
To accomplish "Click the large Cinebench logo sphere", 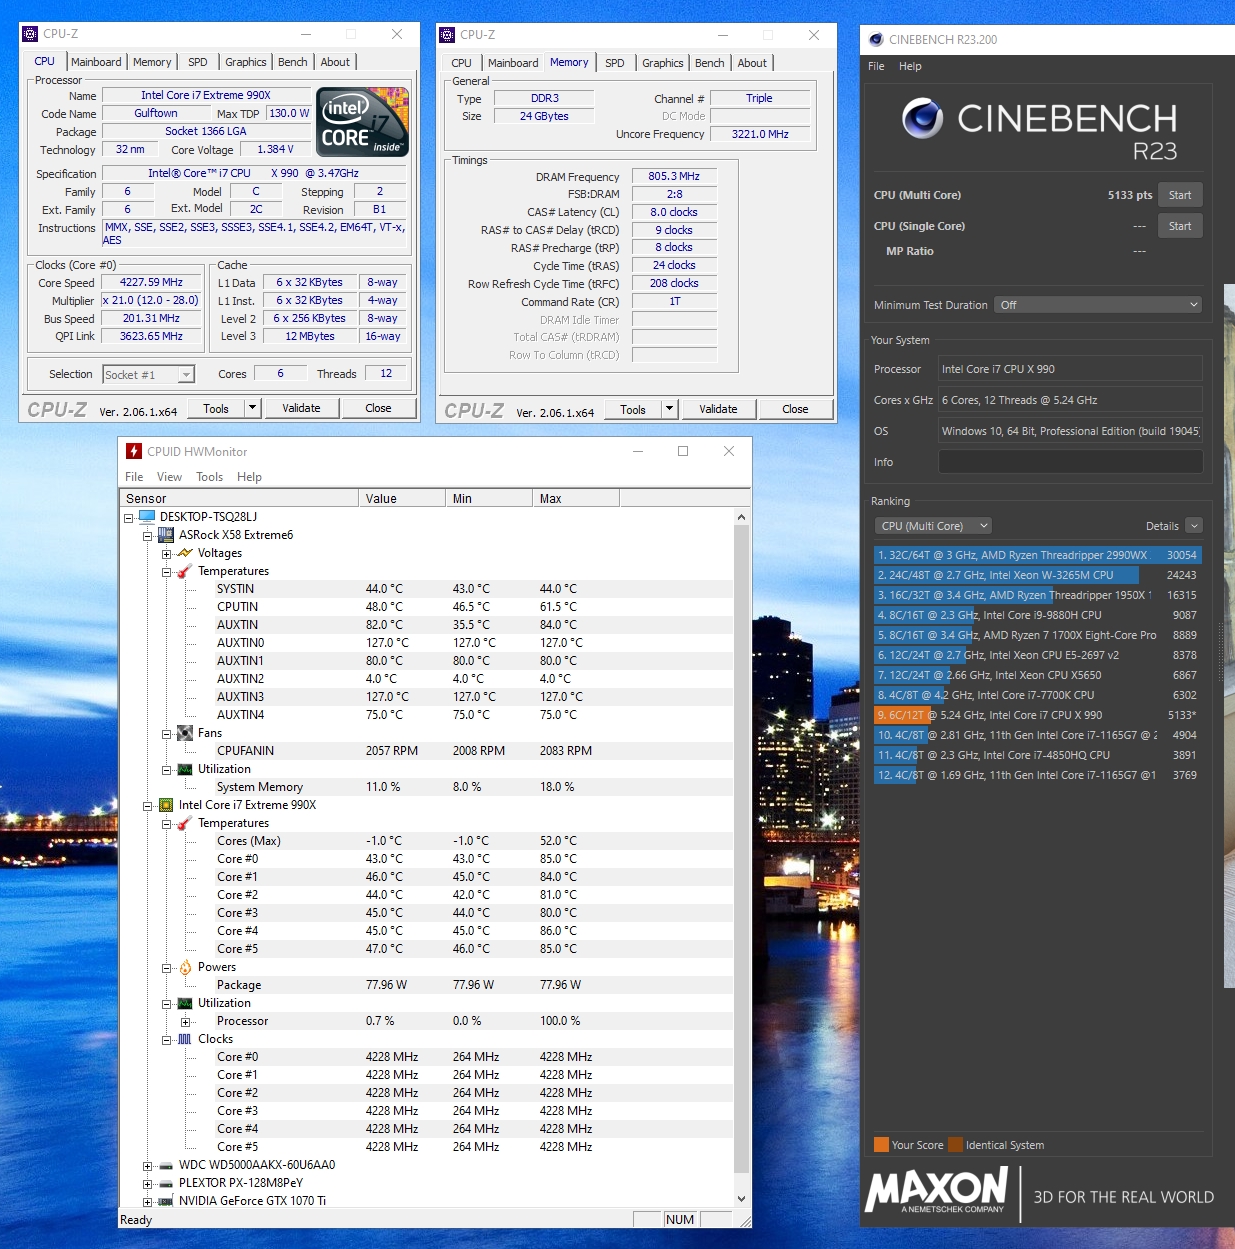I will (922, 119).
